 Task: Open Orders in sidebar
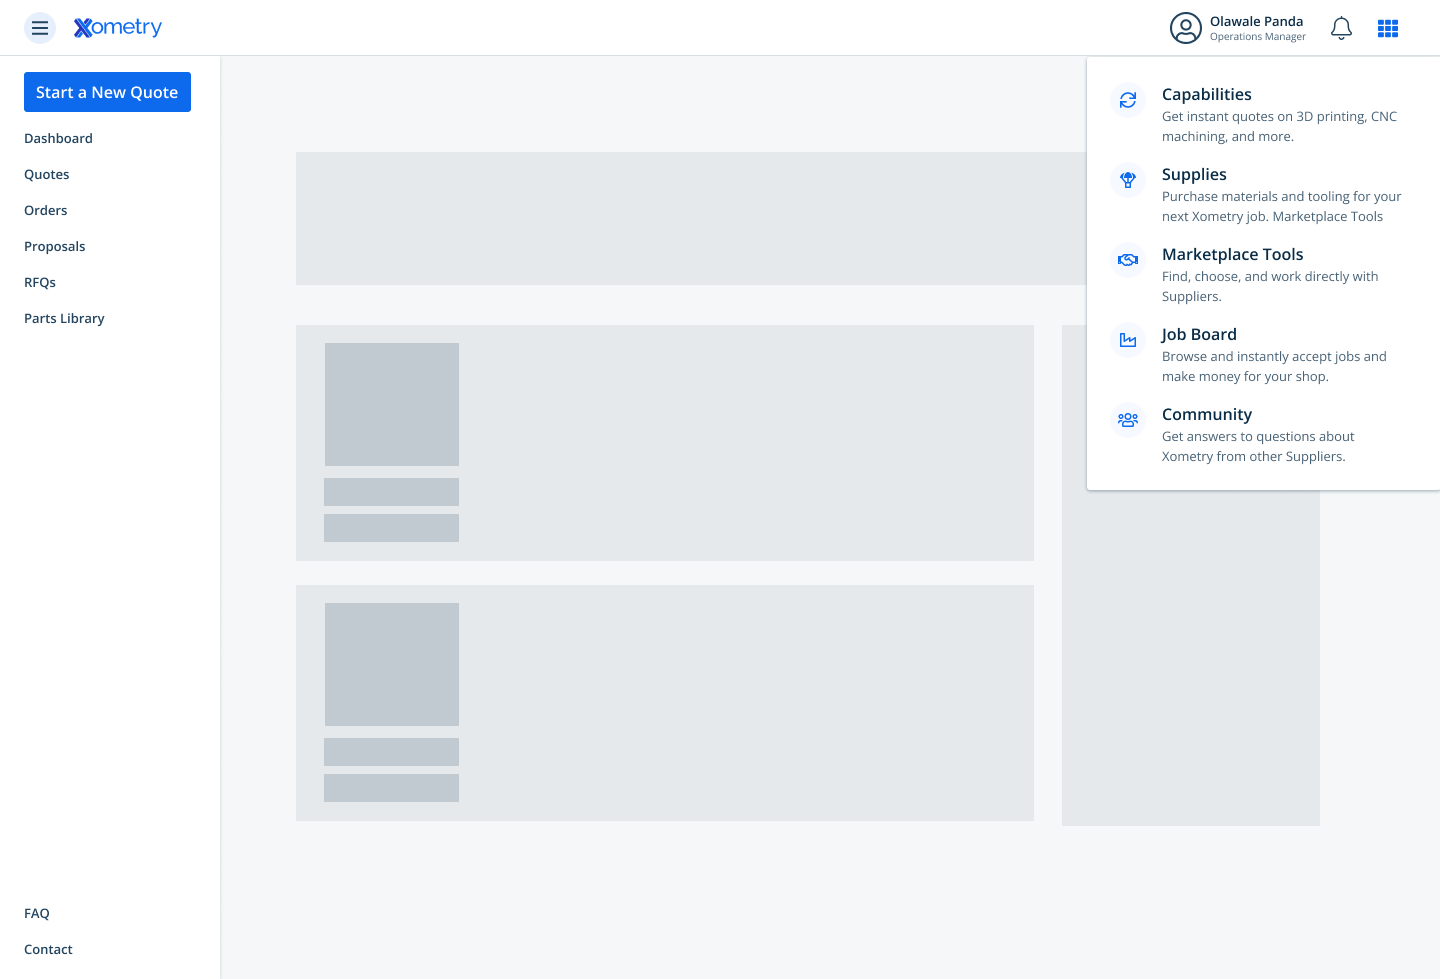(46, 210)
